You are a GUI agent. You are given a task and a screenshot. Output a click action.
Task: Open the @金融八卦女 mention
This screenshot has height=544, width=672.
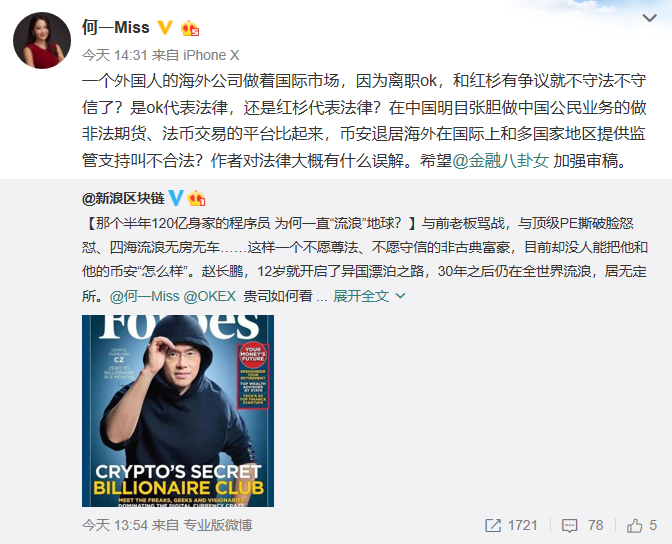[x=501, y=161]
